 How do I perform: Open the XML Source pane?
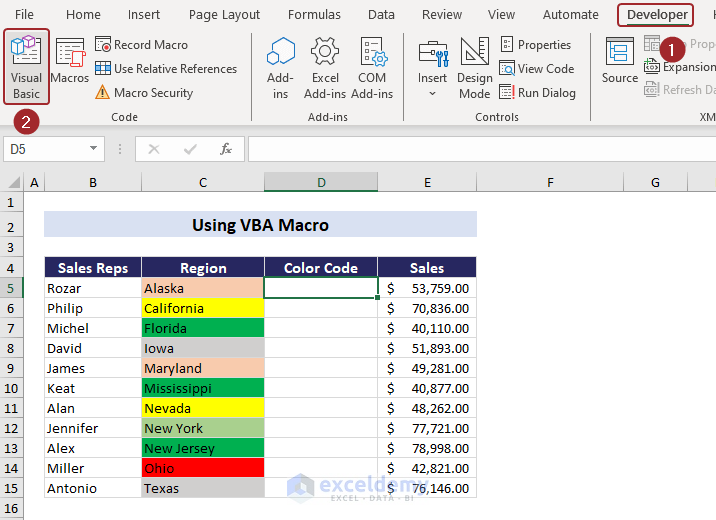(x=620, y=61)
